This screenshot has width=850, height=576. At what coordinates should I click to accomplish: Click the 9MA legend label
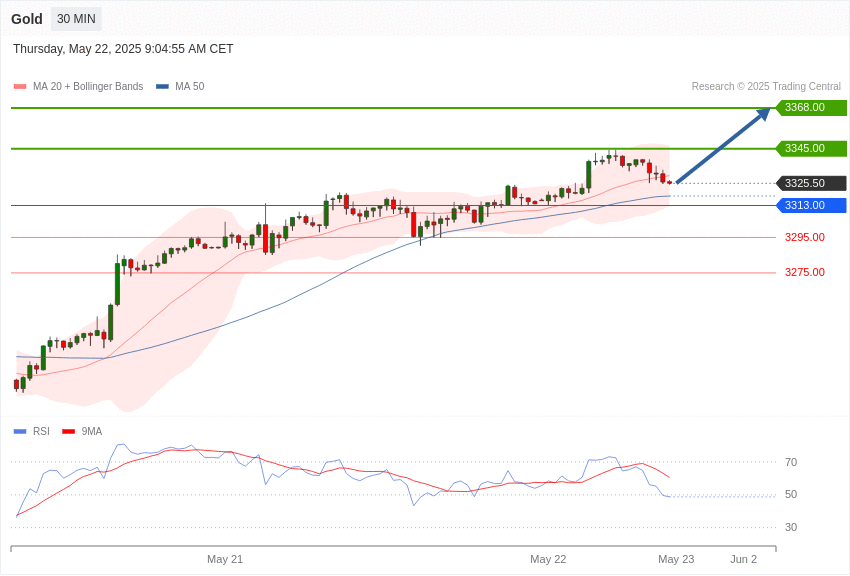(x=92, y=431)
